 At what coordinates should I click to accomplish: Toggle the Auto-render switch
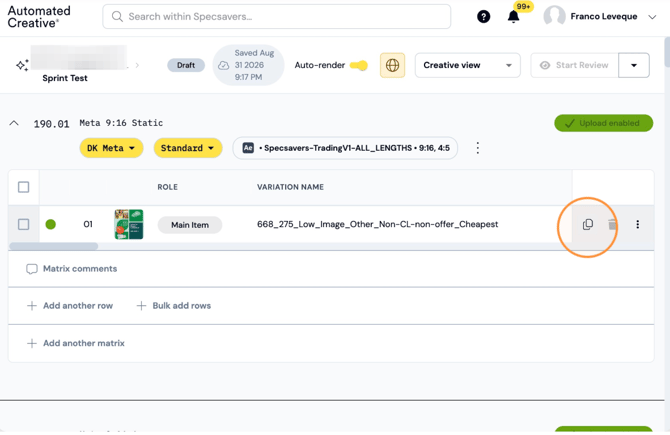(x=359, y=65)
